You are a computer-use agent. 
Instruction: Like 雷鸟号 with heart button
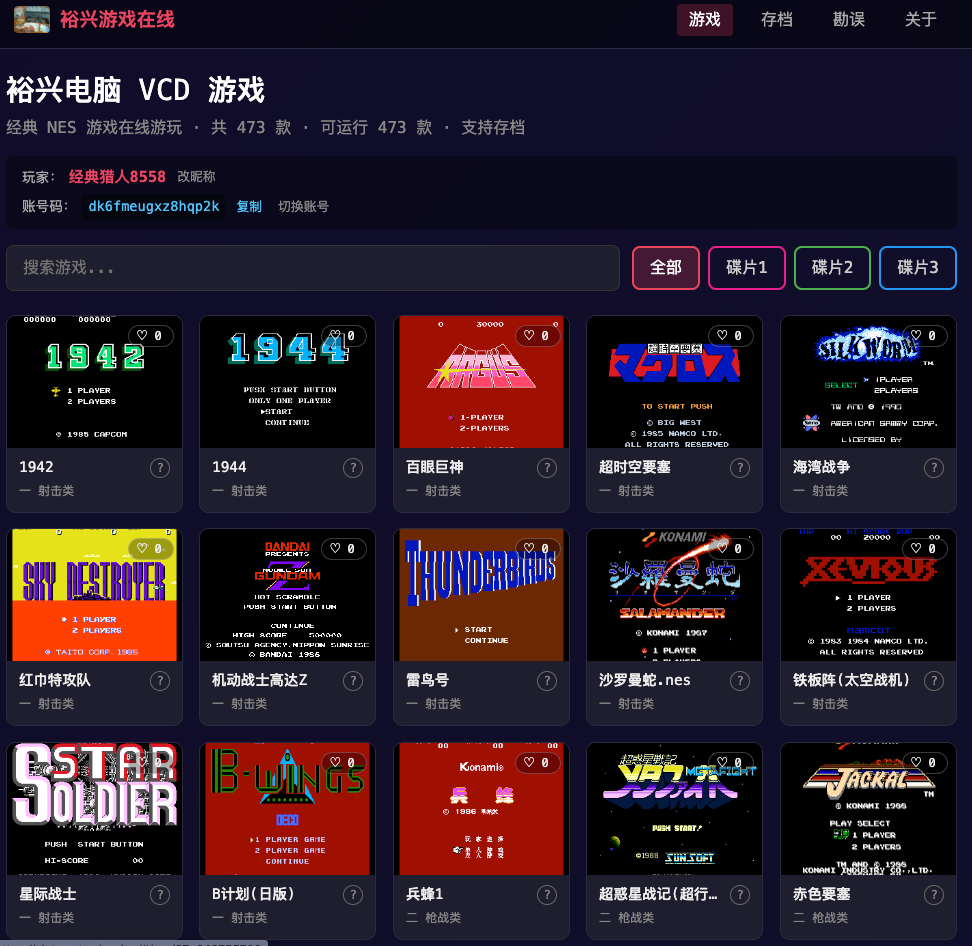tap(537, 549)
